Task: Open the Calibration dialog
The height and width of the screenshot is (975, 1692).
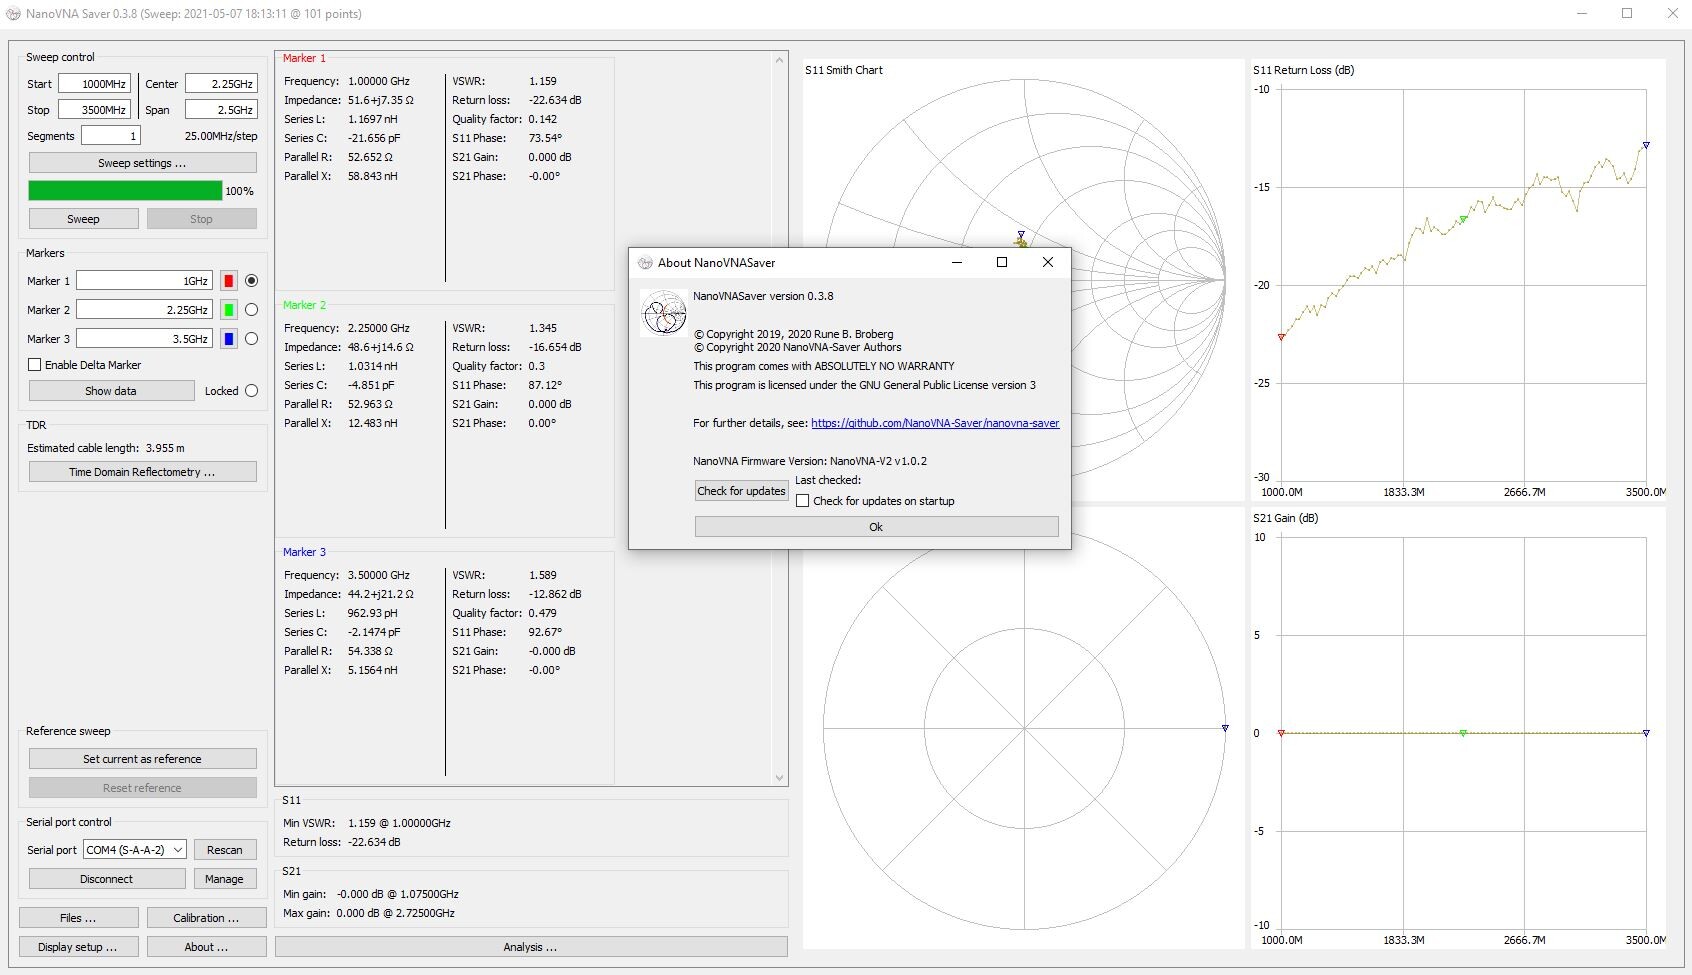Action: pos(206,918)
